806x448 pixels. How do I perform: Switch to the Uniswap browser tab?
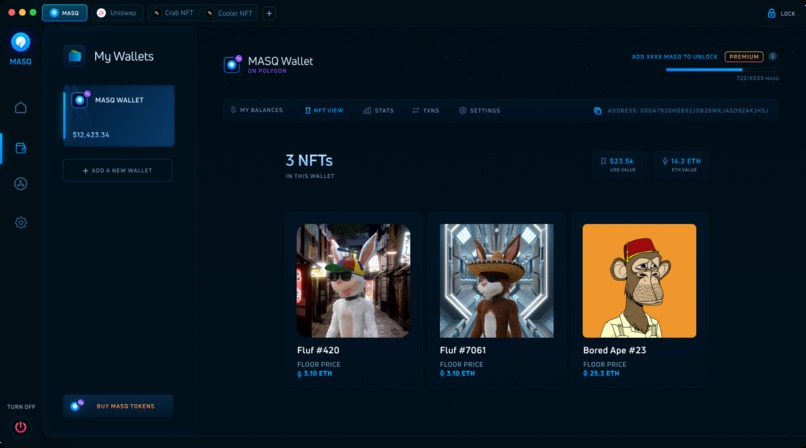118,13
